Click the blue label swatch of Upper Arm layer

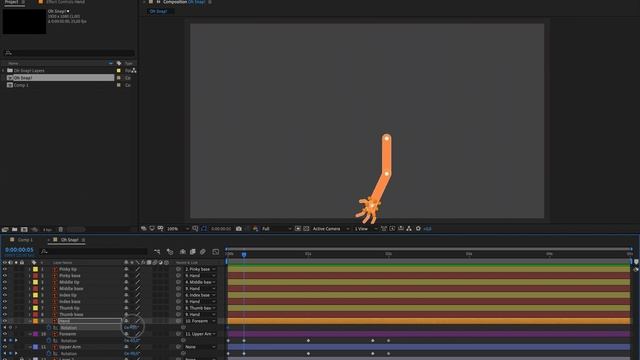tap(36, 347)
